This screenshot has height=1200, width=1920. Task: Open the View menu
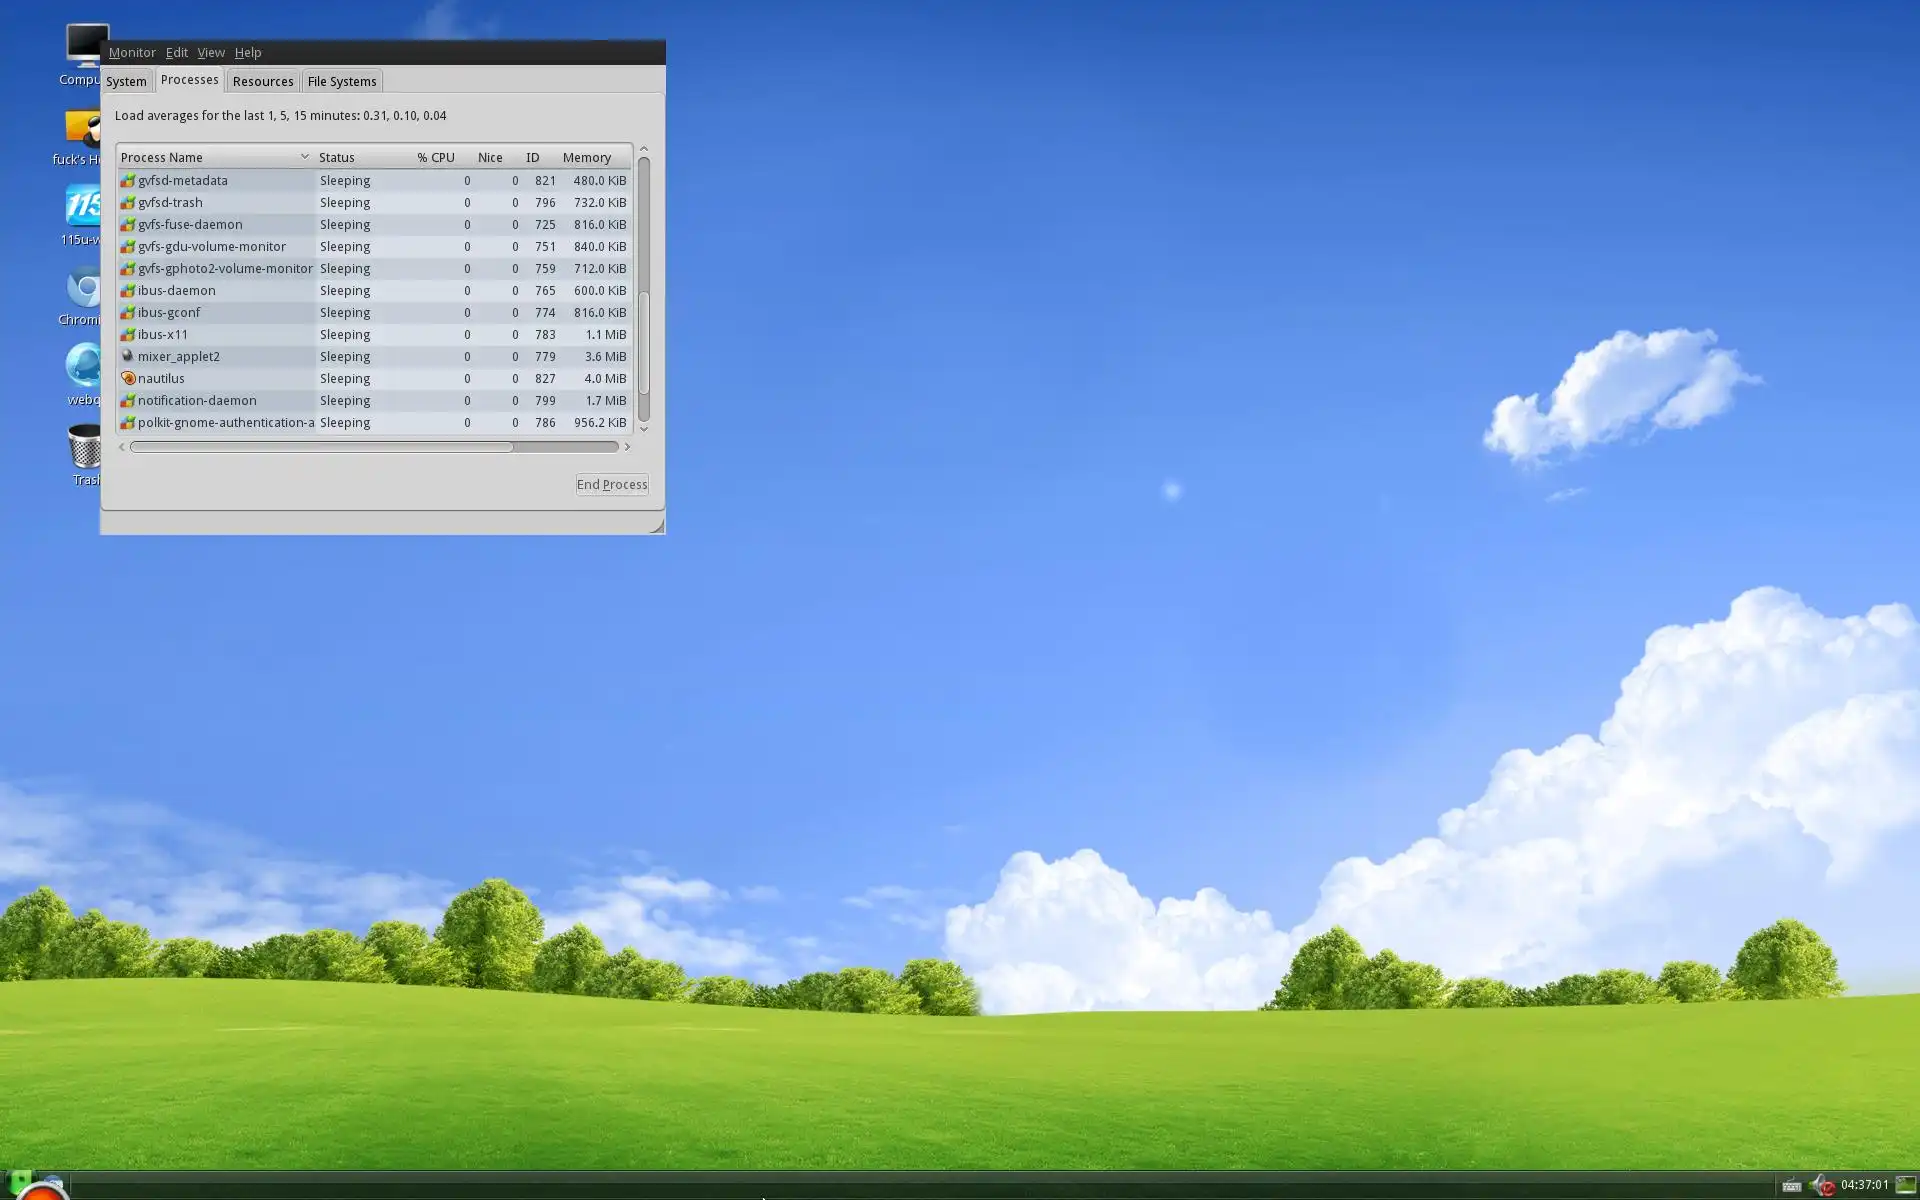pyautogui.click(x=210, y=53)
